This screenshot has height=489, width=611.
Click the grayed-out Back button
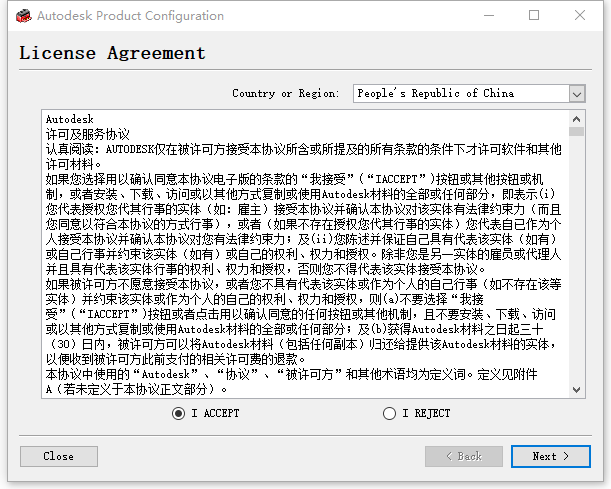[x=464, y=456]
